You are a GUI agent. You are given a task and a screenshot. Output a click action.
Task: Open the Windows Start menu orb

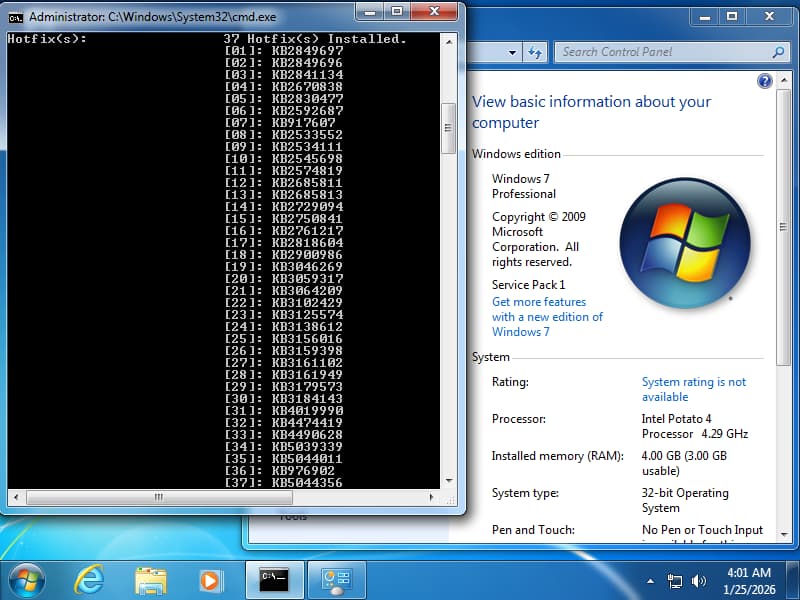[x=27, y=581]
